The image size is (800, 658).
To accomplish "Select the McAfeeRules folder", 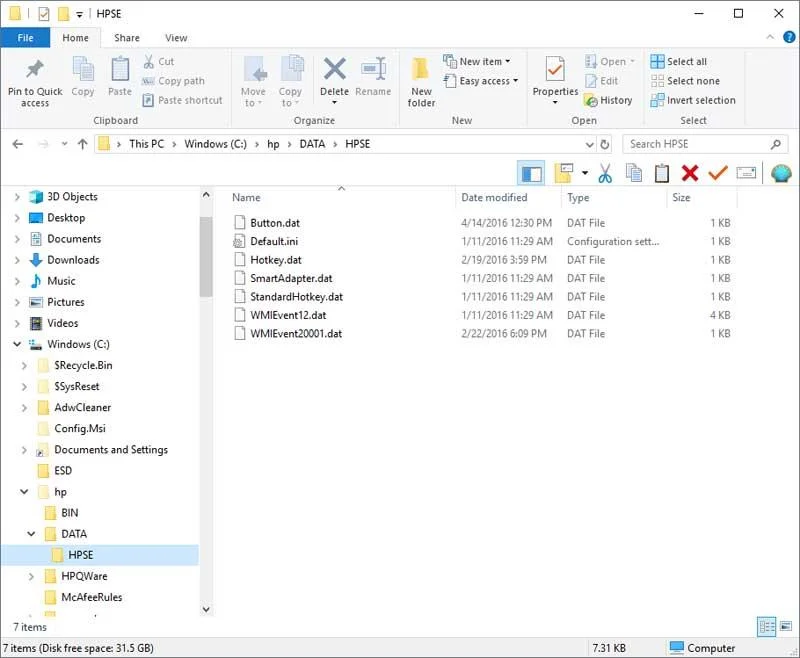I will [x=91, y=597].
